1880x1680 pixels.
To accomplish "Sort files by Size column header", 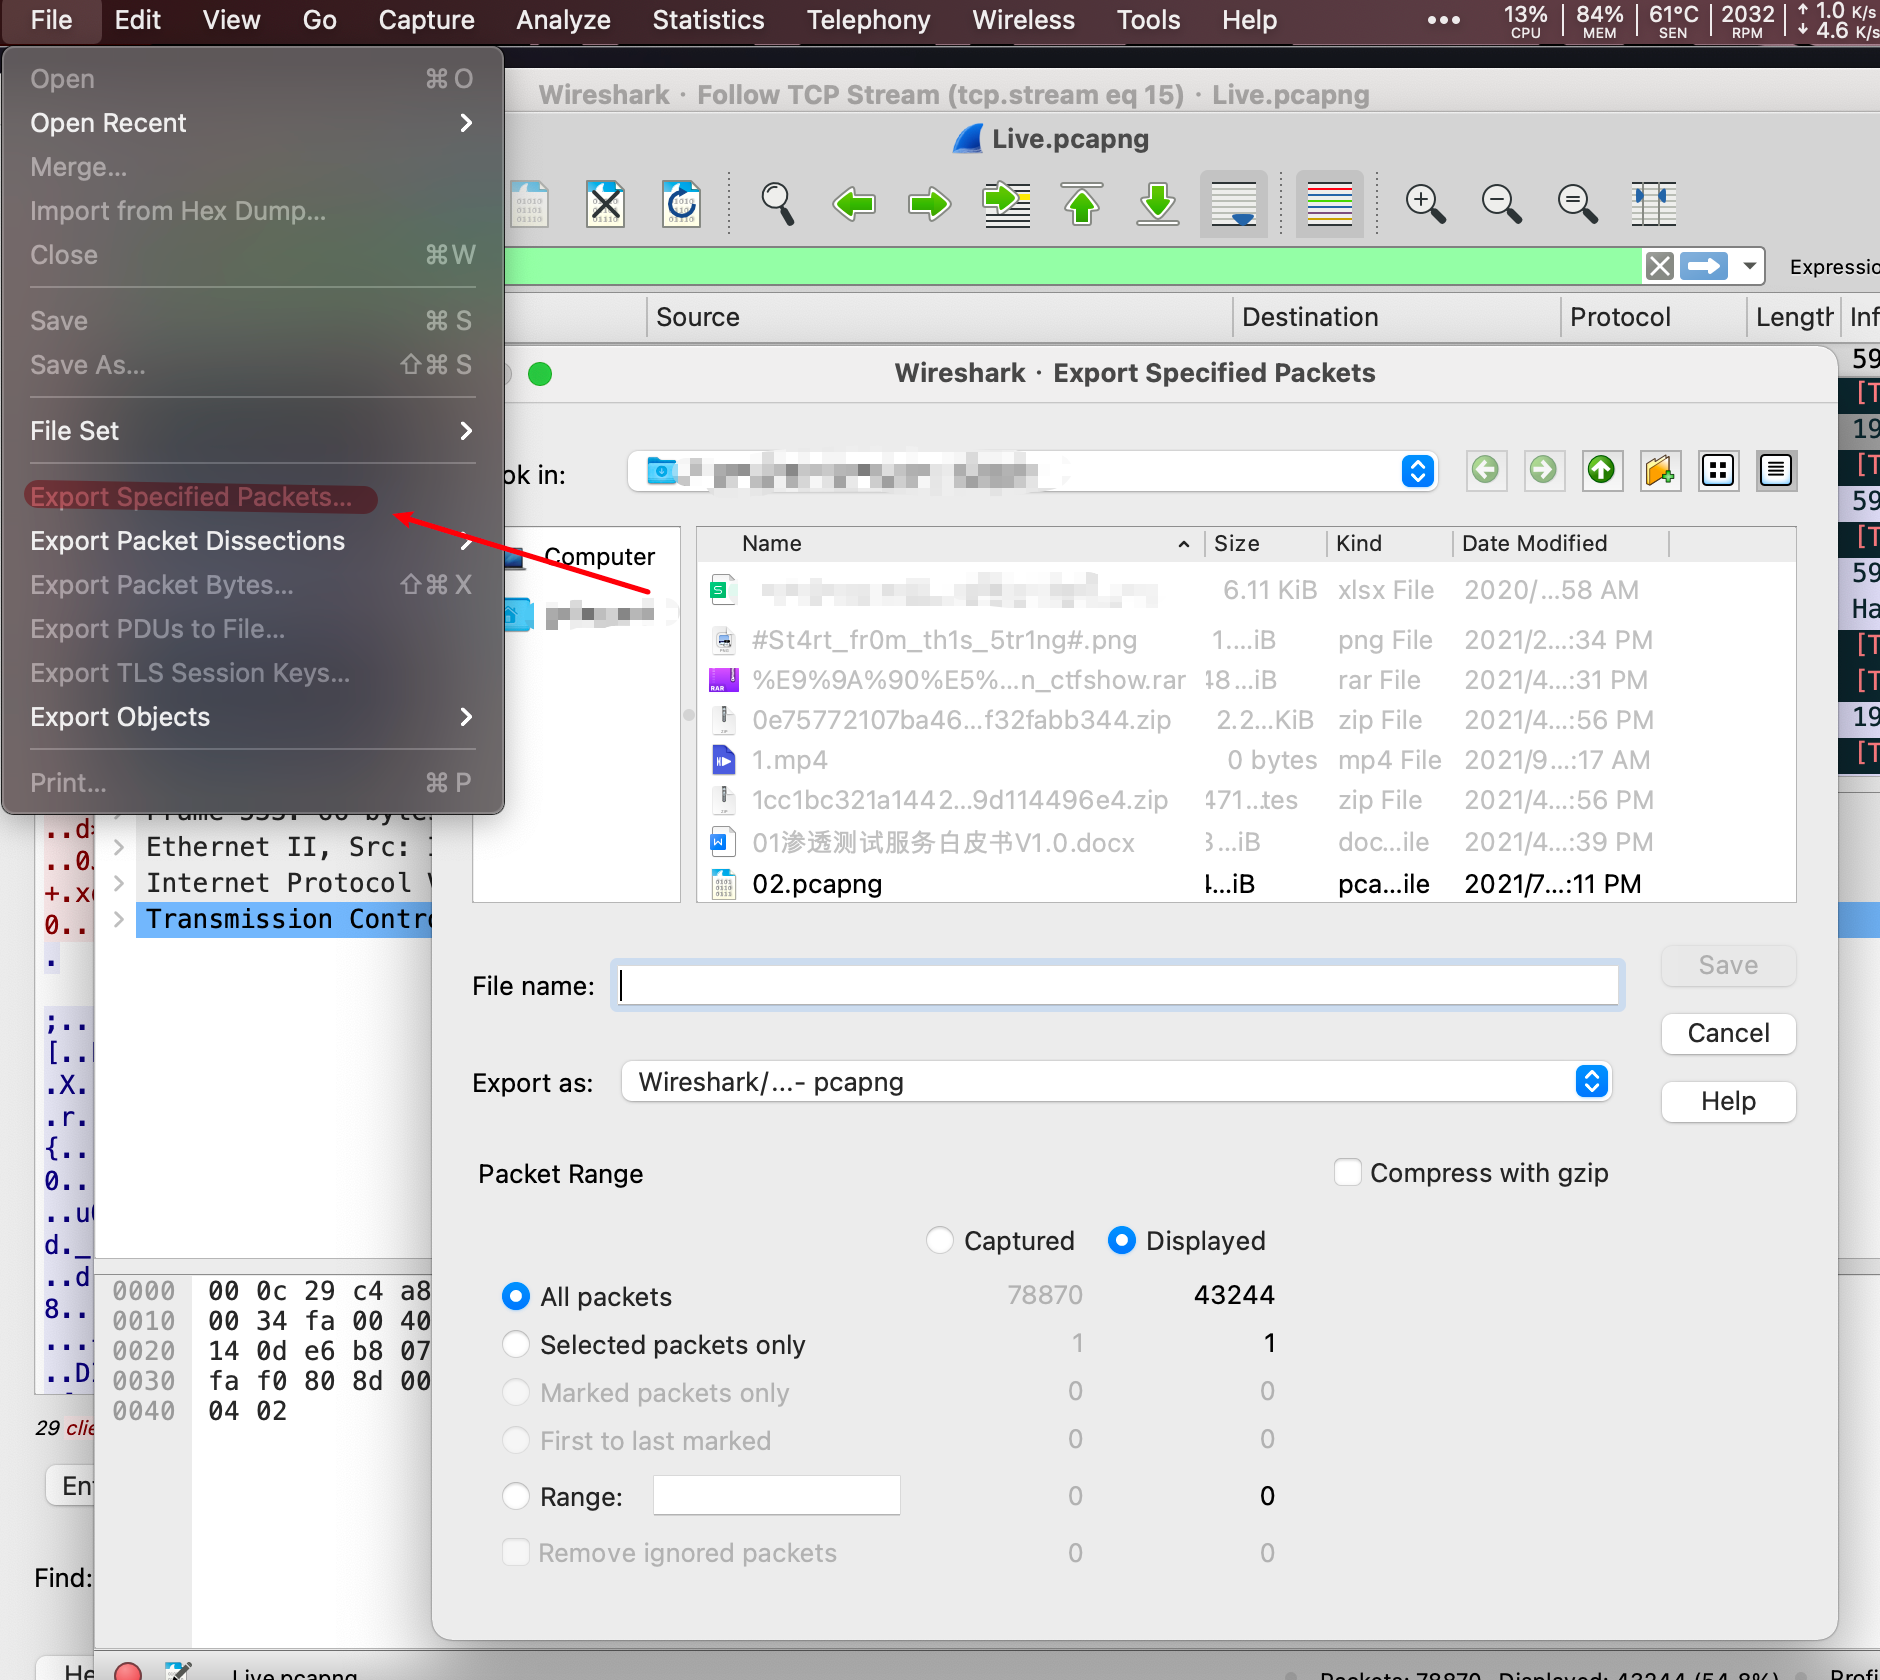I will tap(1265, 543).
